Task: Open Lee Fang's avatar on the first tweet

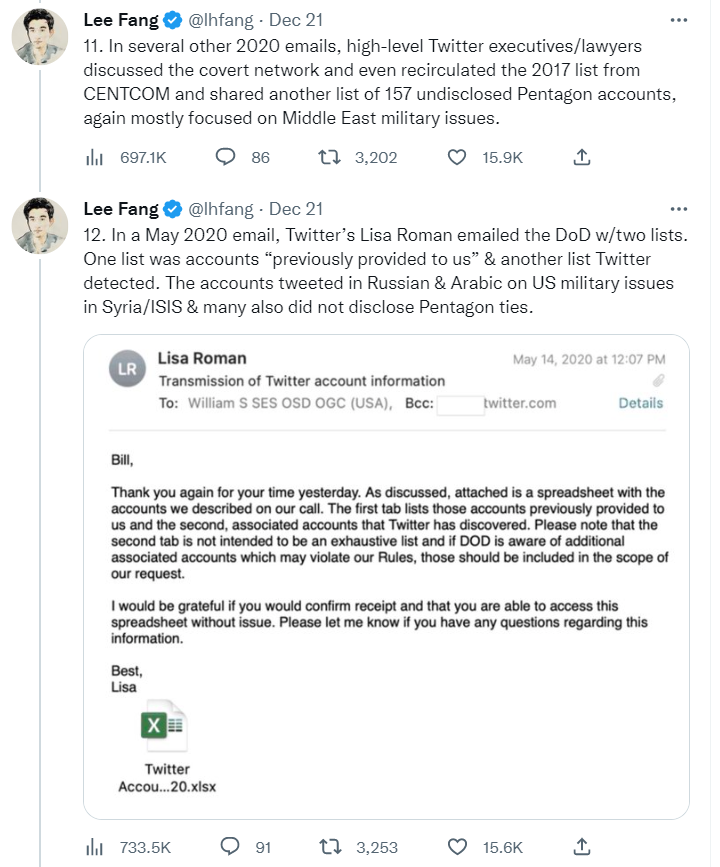Action: click(40, 36)
